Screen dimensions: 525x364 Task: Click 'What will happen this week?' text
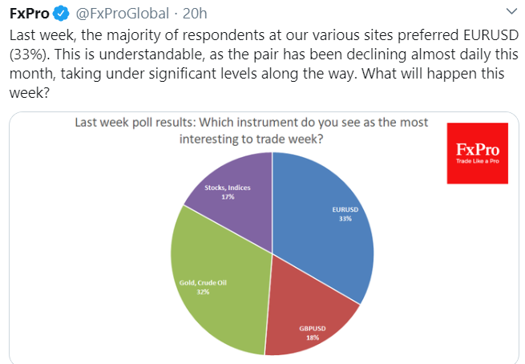coord(257,83)
